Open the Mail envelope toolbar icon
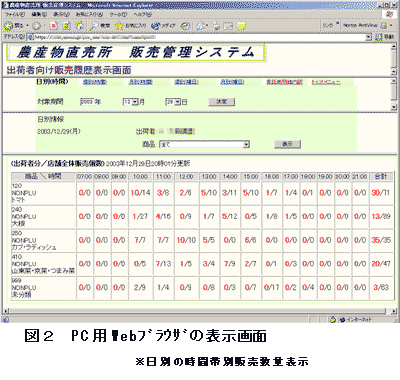 (x=201, y=26)
